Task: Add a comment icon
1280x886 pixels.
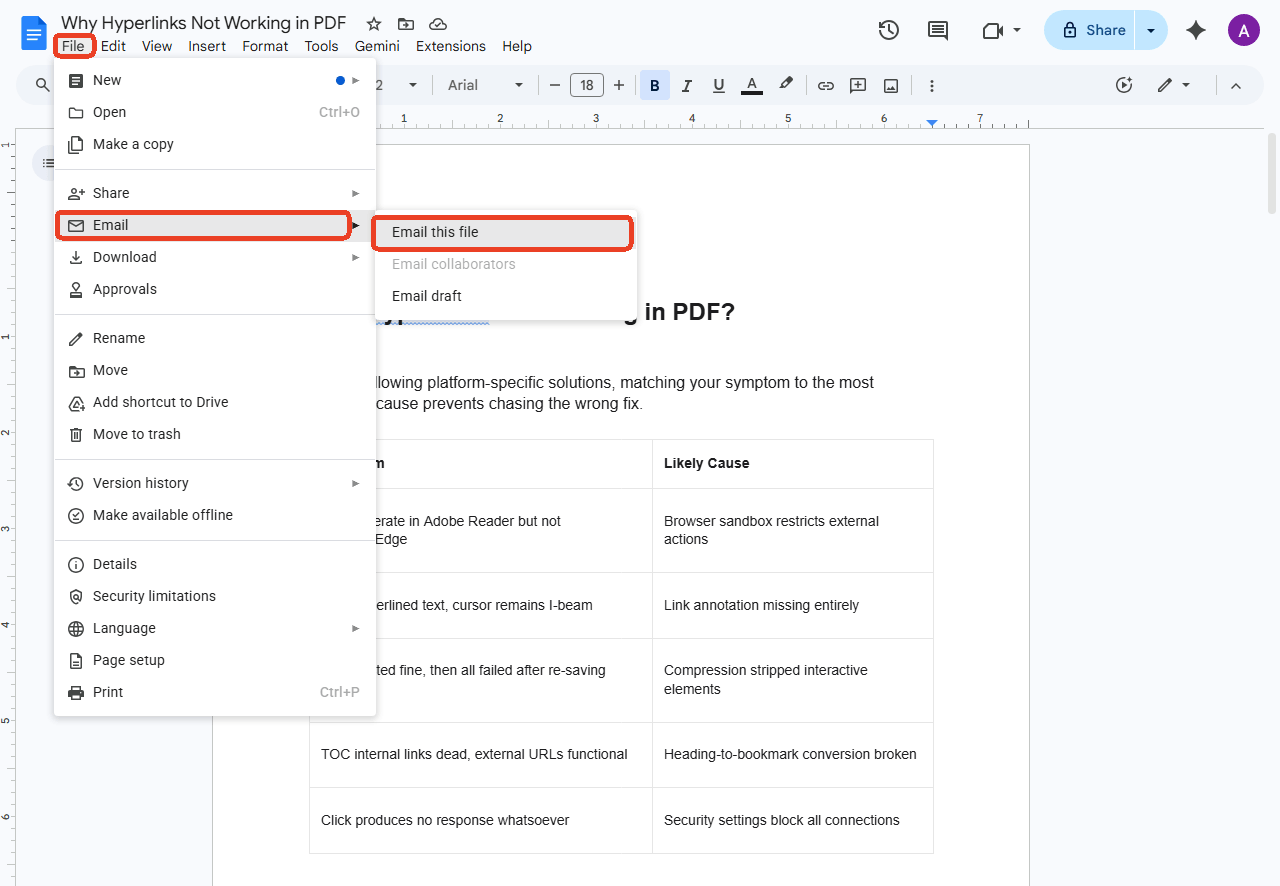Action: [x=858, y=85]
